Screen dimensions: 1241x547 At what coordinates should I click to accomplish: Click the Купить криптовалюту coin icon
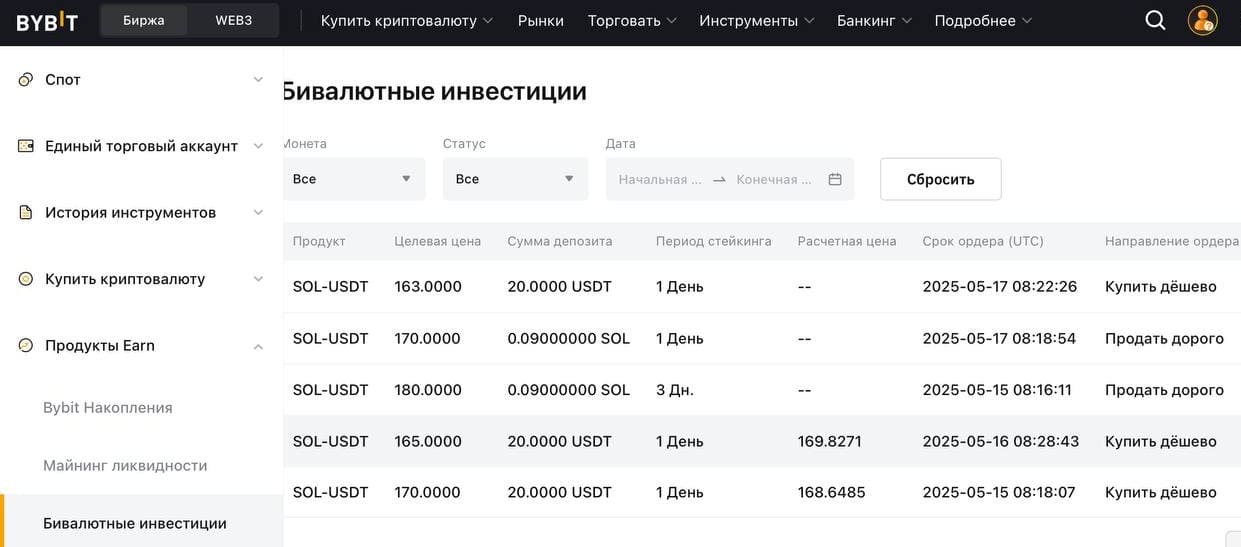tap(26, 279)
